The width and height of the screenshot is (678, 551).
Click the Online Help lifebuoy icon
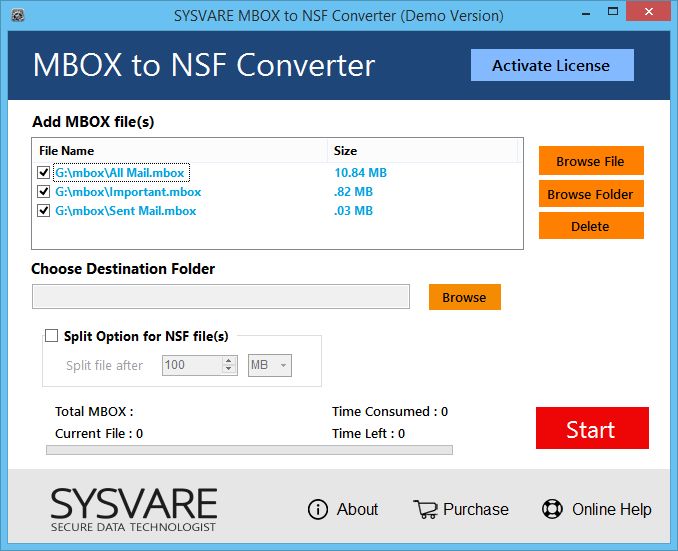coord(552,509)
